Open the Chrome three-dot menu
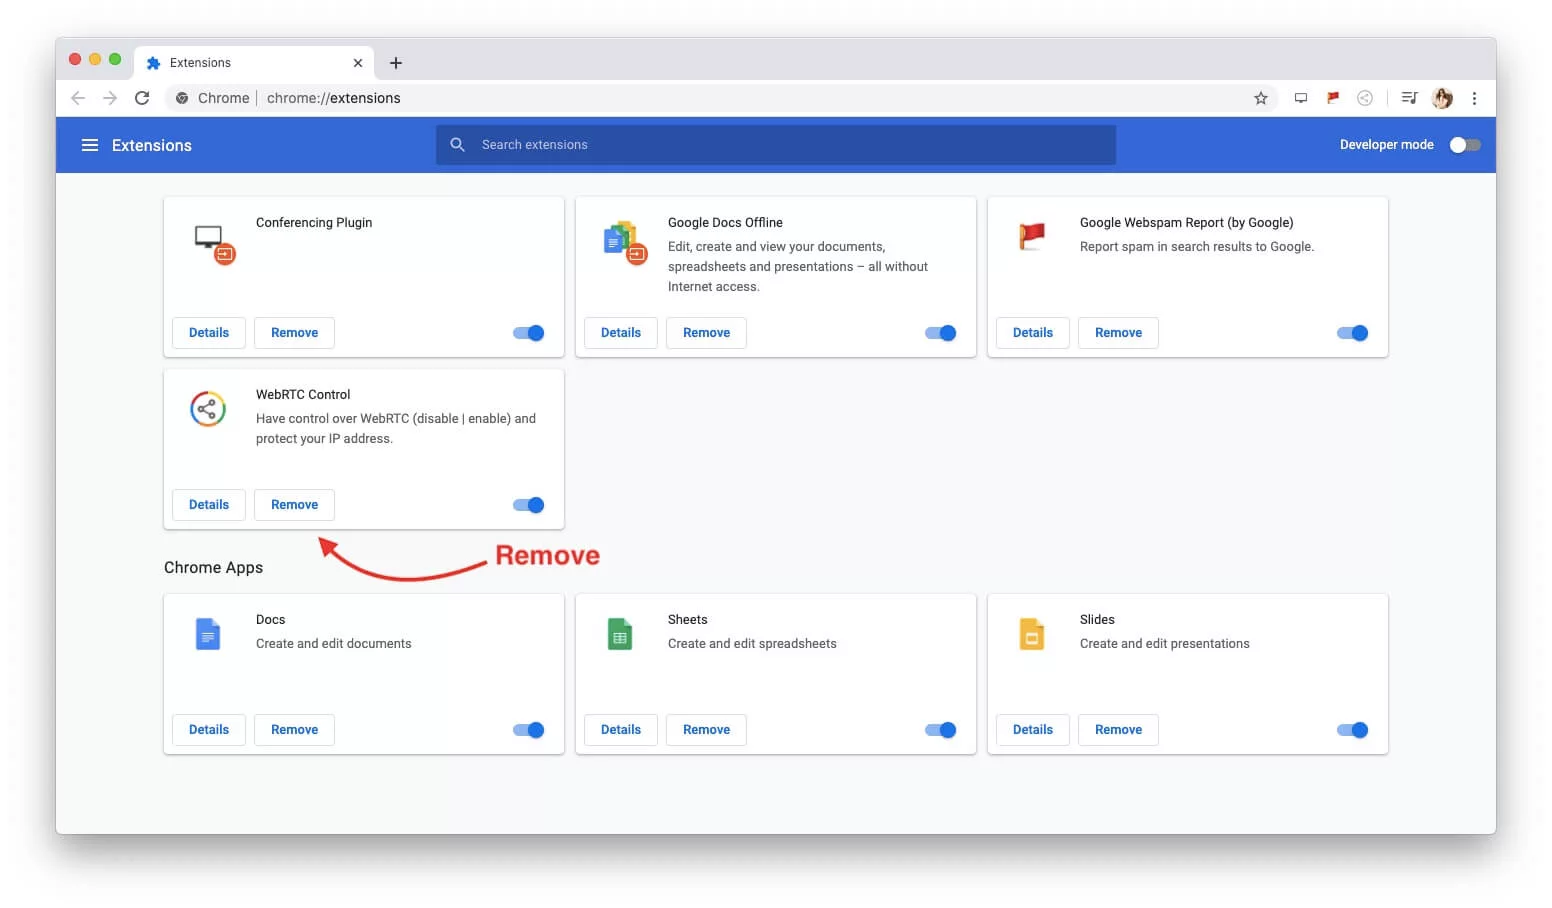 [x=1475, y=98]
